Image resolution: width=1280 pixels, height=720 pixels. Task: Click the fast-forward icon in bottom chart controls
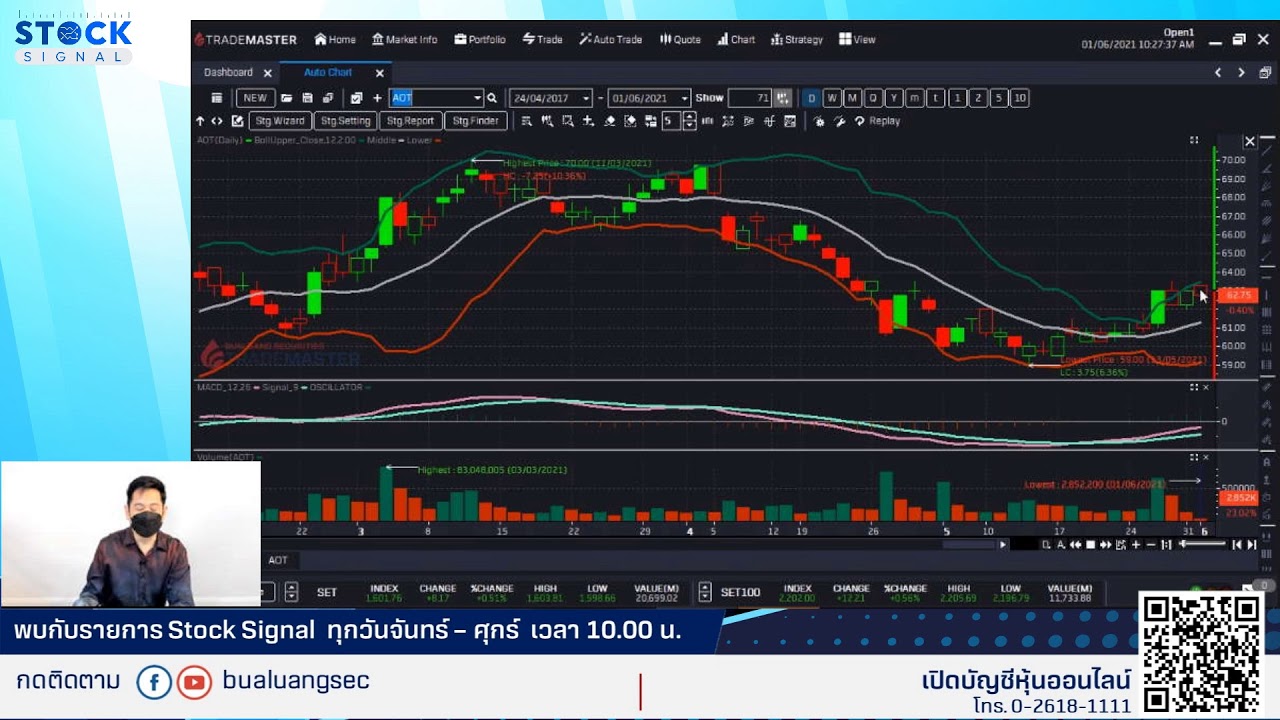(1105, 545)
